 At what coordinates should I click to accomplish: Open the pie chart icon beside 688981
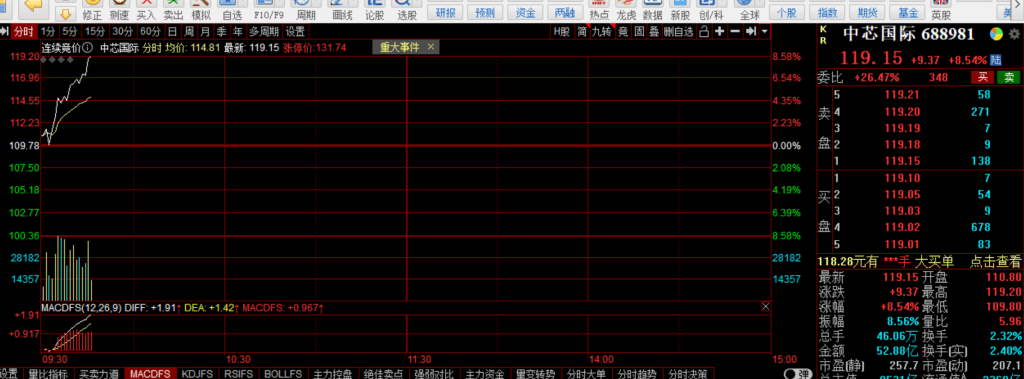(x=996, y=34)
